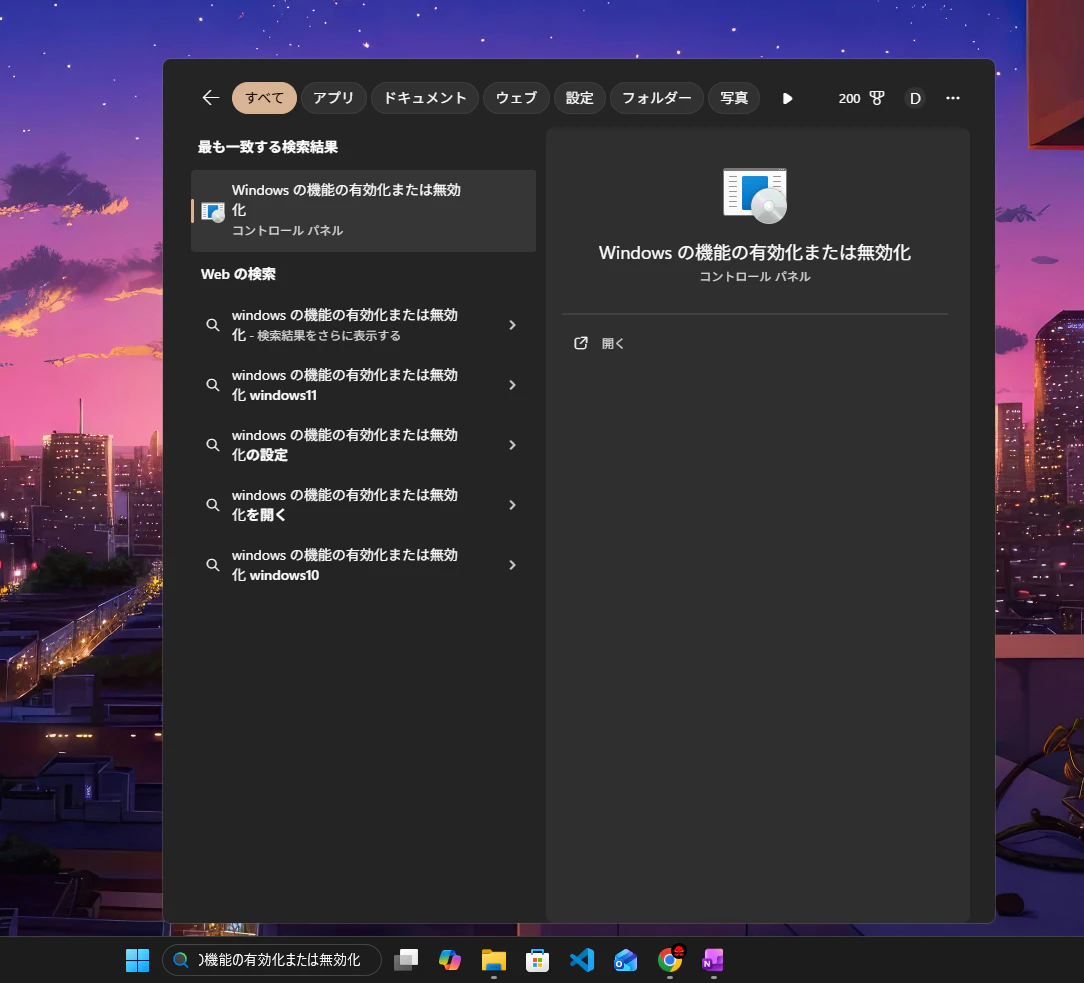Click the back arrow in search window
The height and width of the screenshot is (983, 1084).
[209, 98]
